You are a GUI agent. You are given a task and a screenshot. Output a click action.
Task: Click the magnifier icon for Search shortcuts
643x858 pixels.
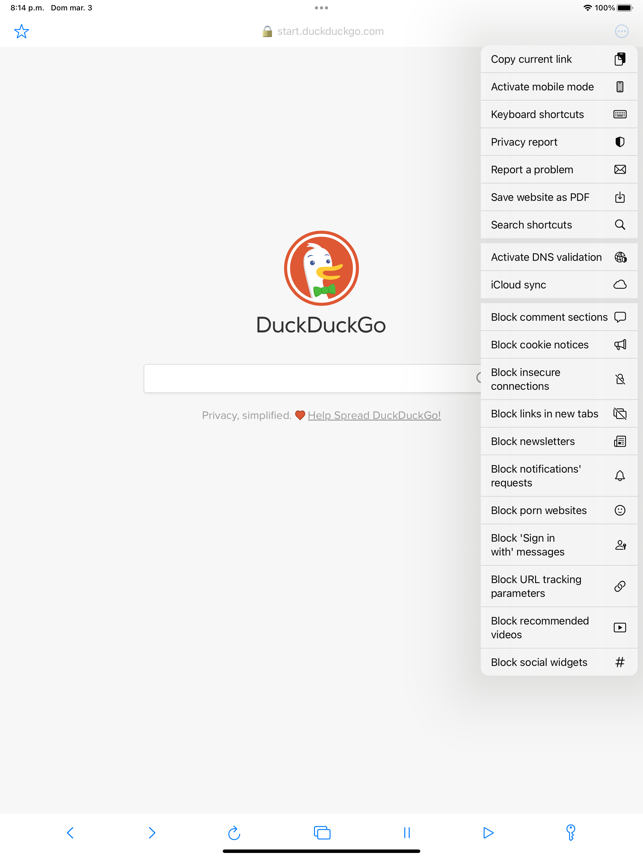619,224
